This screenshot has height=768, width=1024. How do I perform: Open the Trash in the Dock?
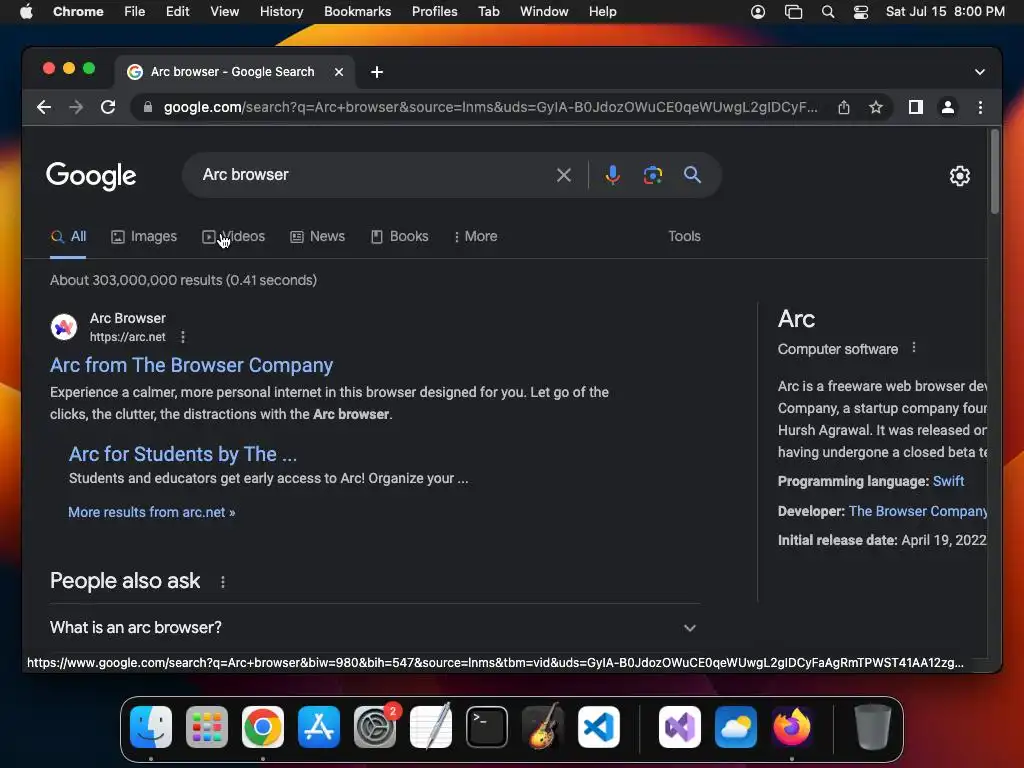872,727
